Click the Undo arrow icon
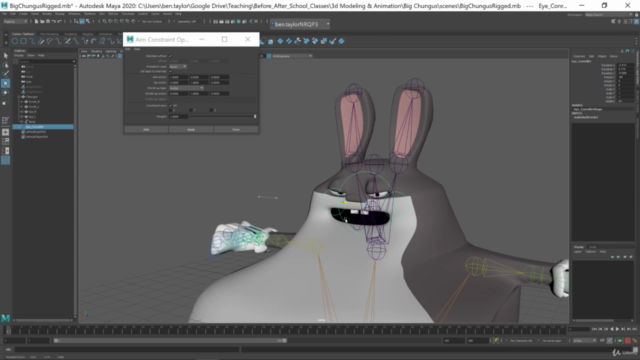The height and width of the screenshot is (360, 640). coord(53,21)
